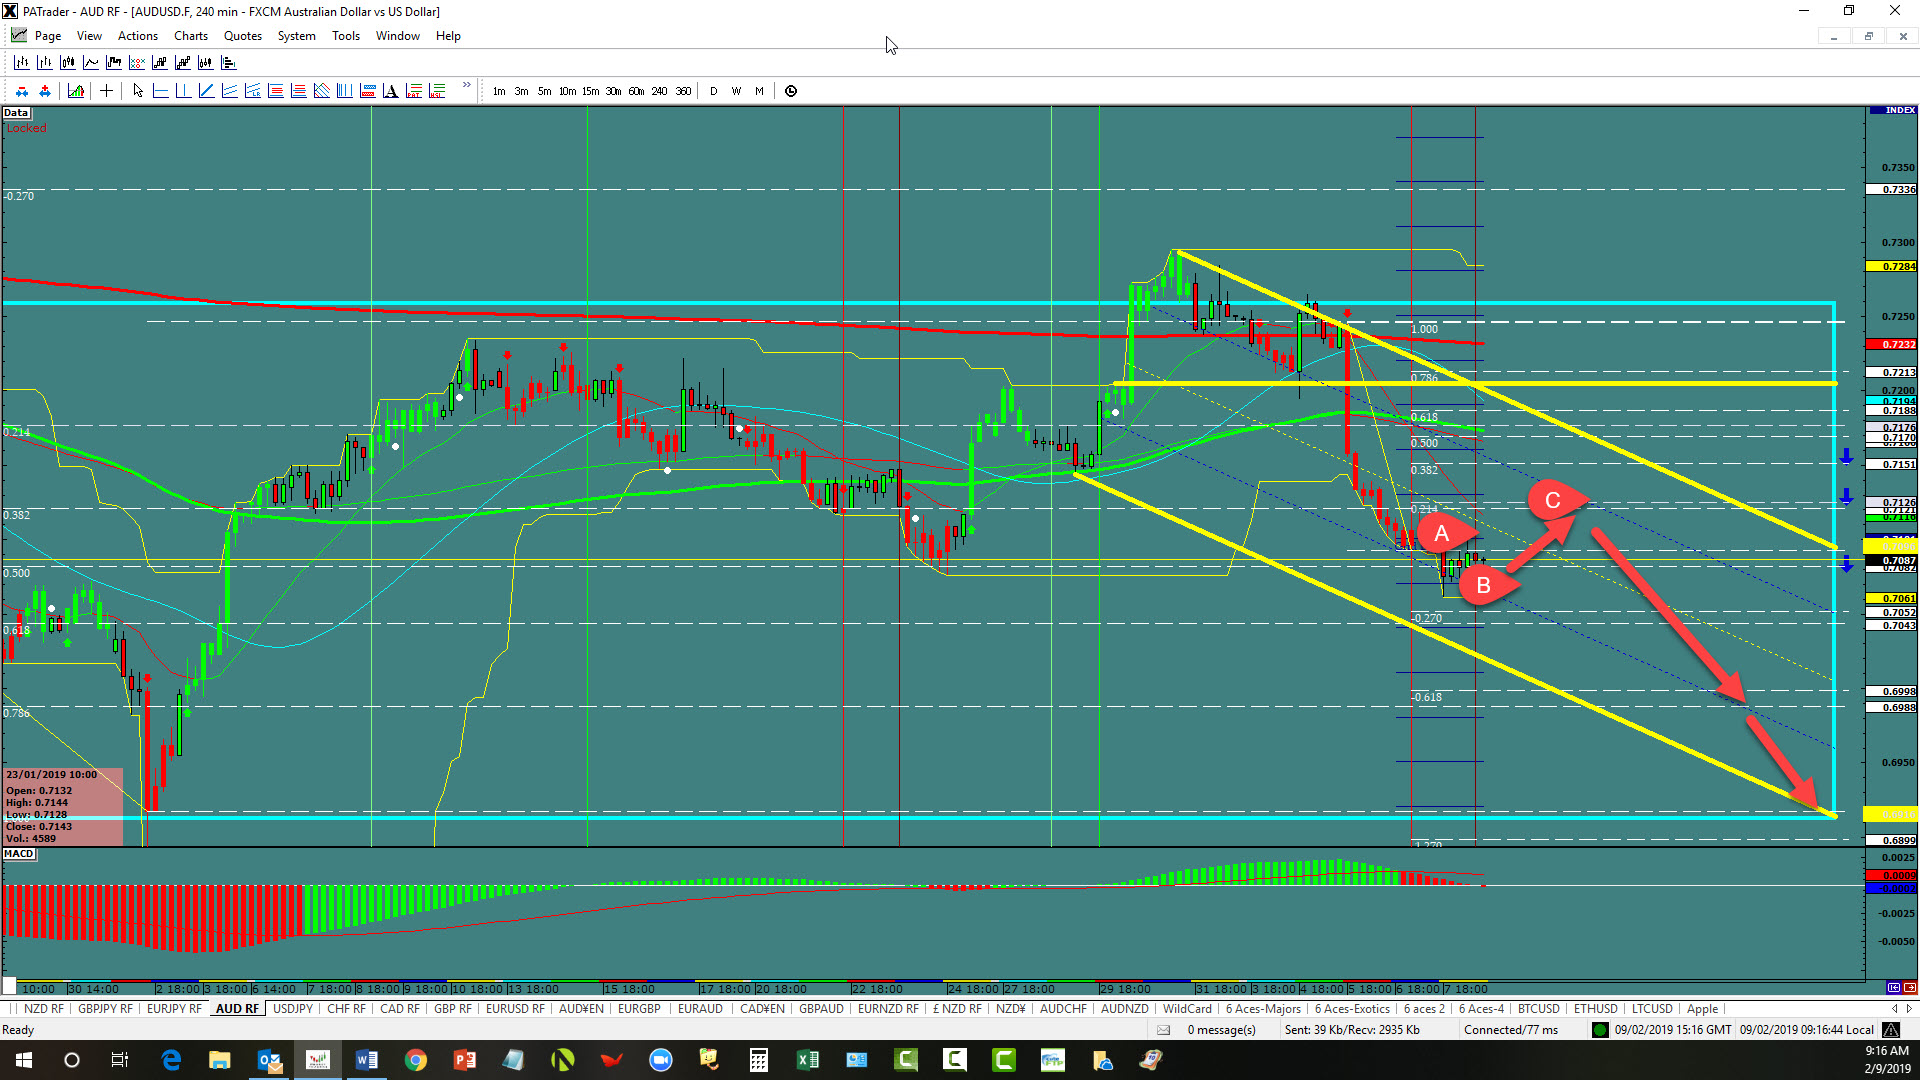Open the Quotes menu dropdown
The width and height of the screenshot is (1920, 1080).
tap(242, 36)
